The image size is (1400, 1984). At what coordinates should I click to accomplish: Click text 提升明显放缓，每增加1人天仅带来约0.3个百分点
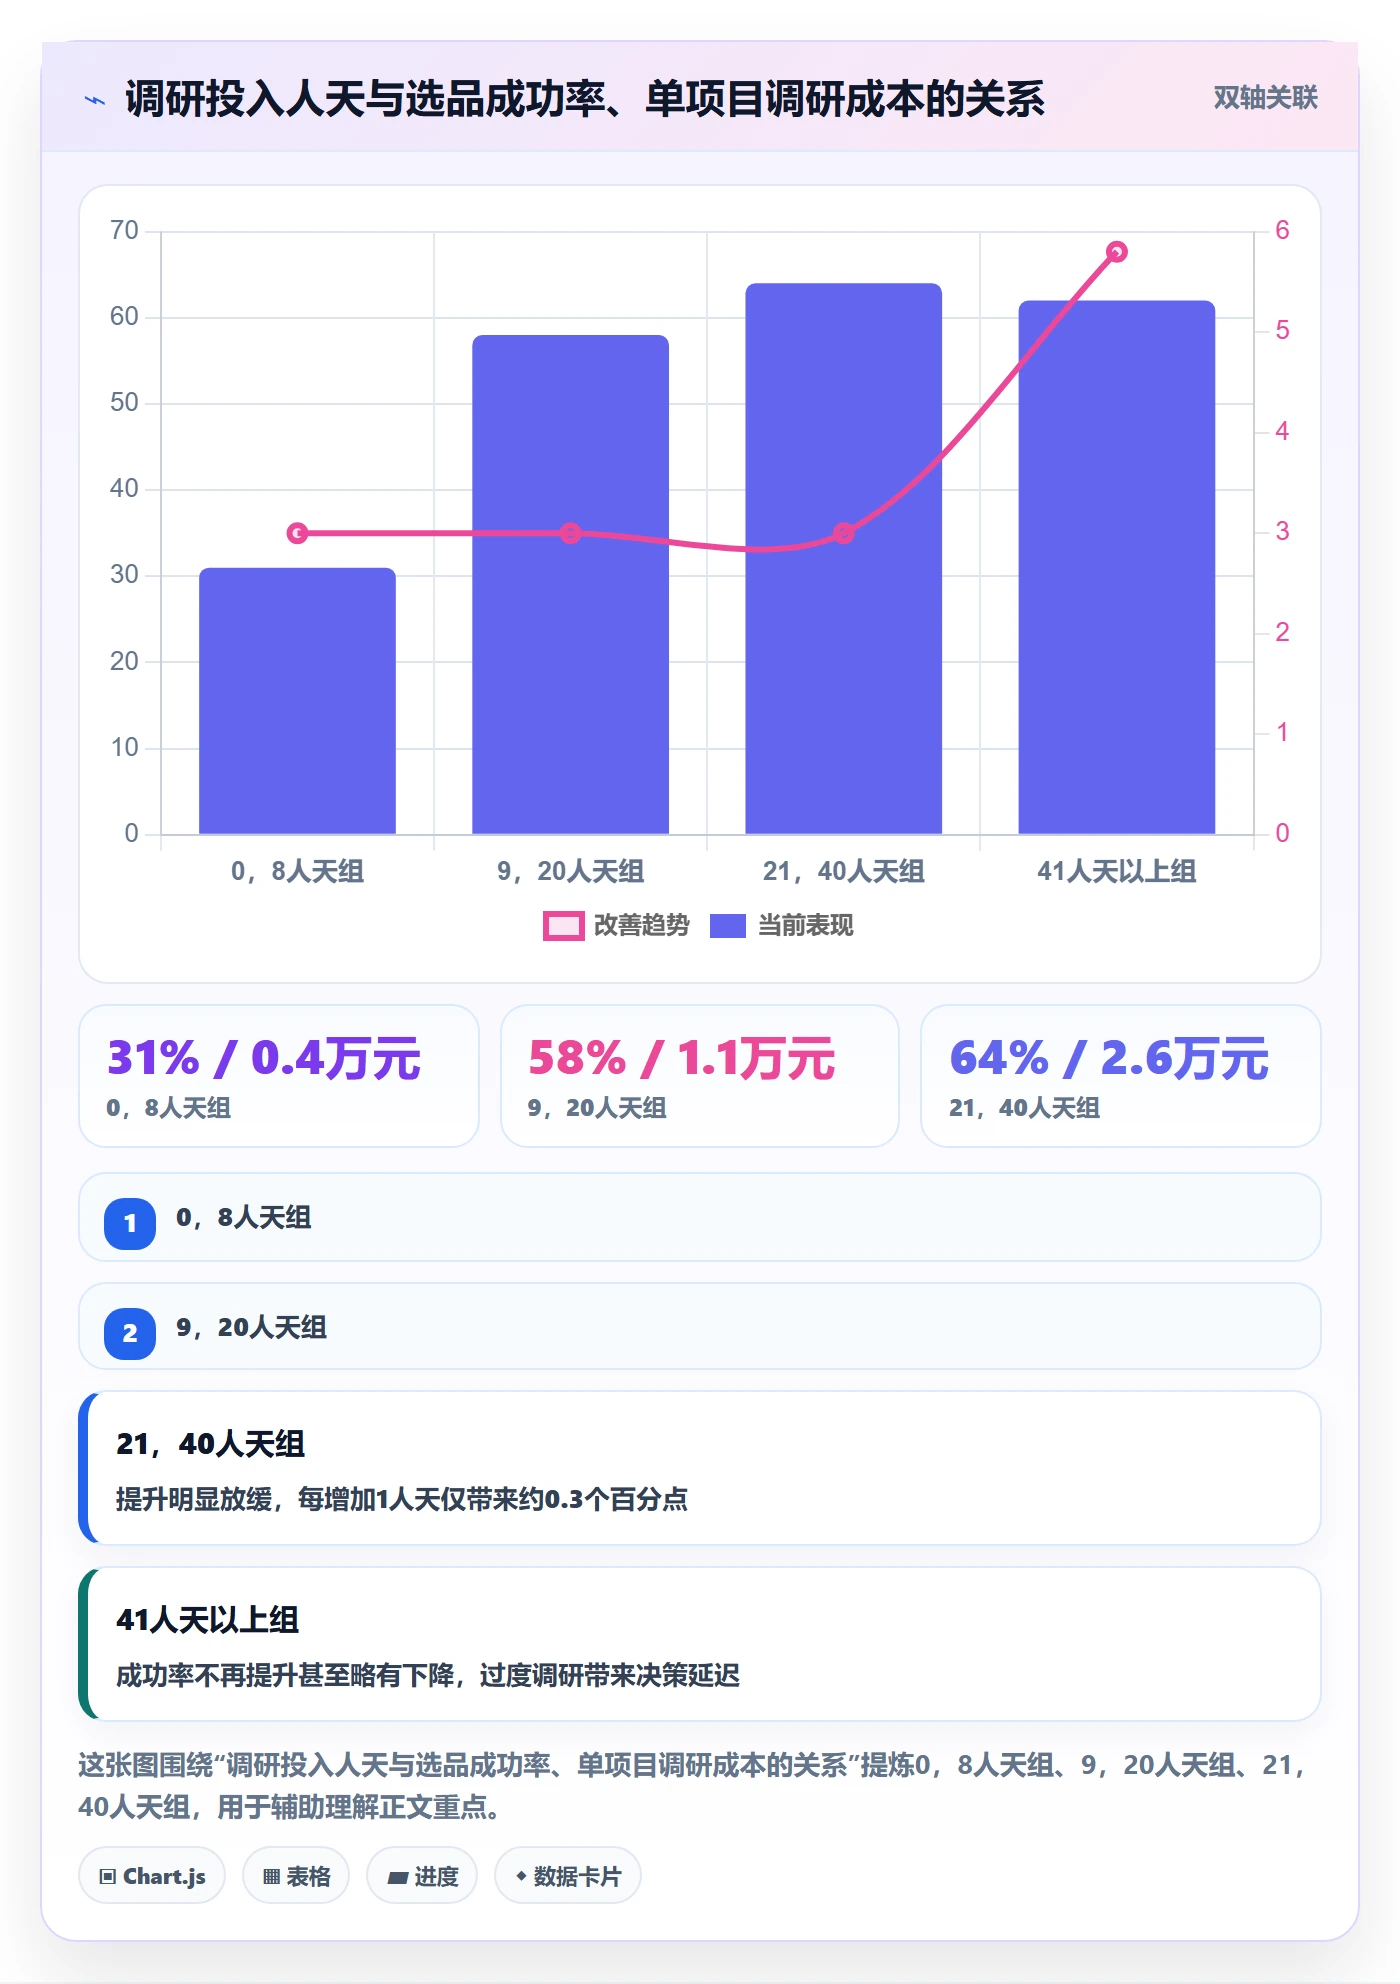(x=402, y=1499)
